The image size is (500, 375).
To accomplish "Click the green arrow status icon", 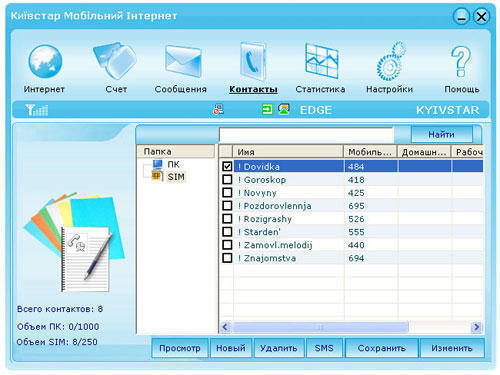I will coord(267,109).
